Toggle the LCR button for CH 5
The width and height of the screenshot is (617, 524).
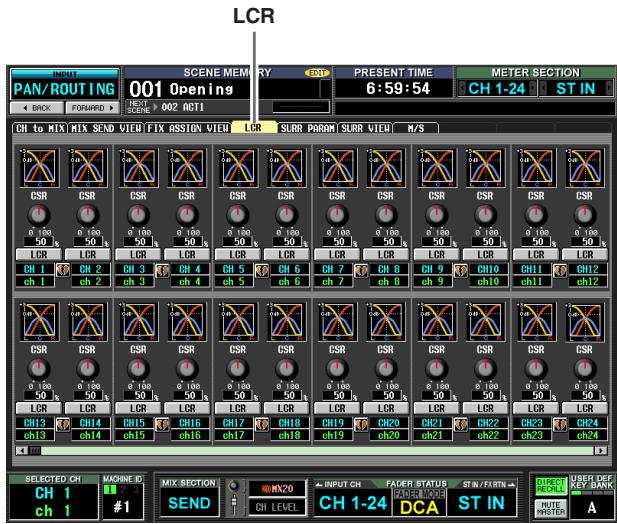pos(237,255)
